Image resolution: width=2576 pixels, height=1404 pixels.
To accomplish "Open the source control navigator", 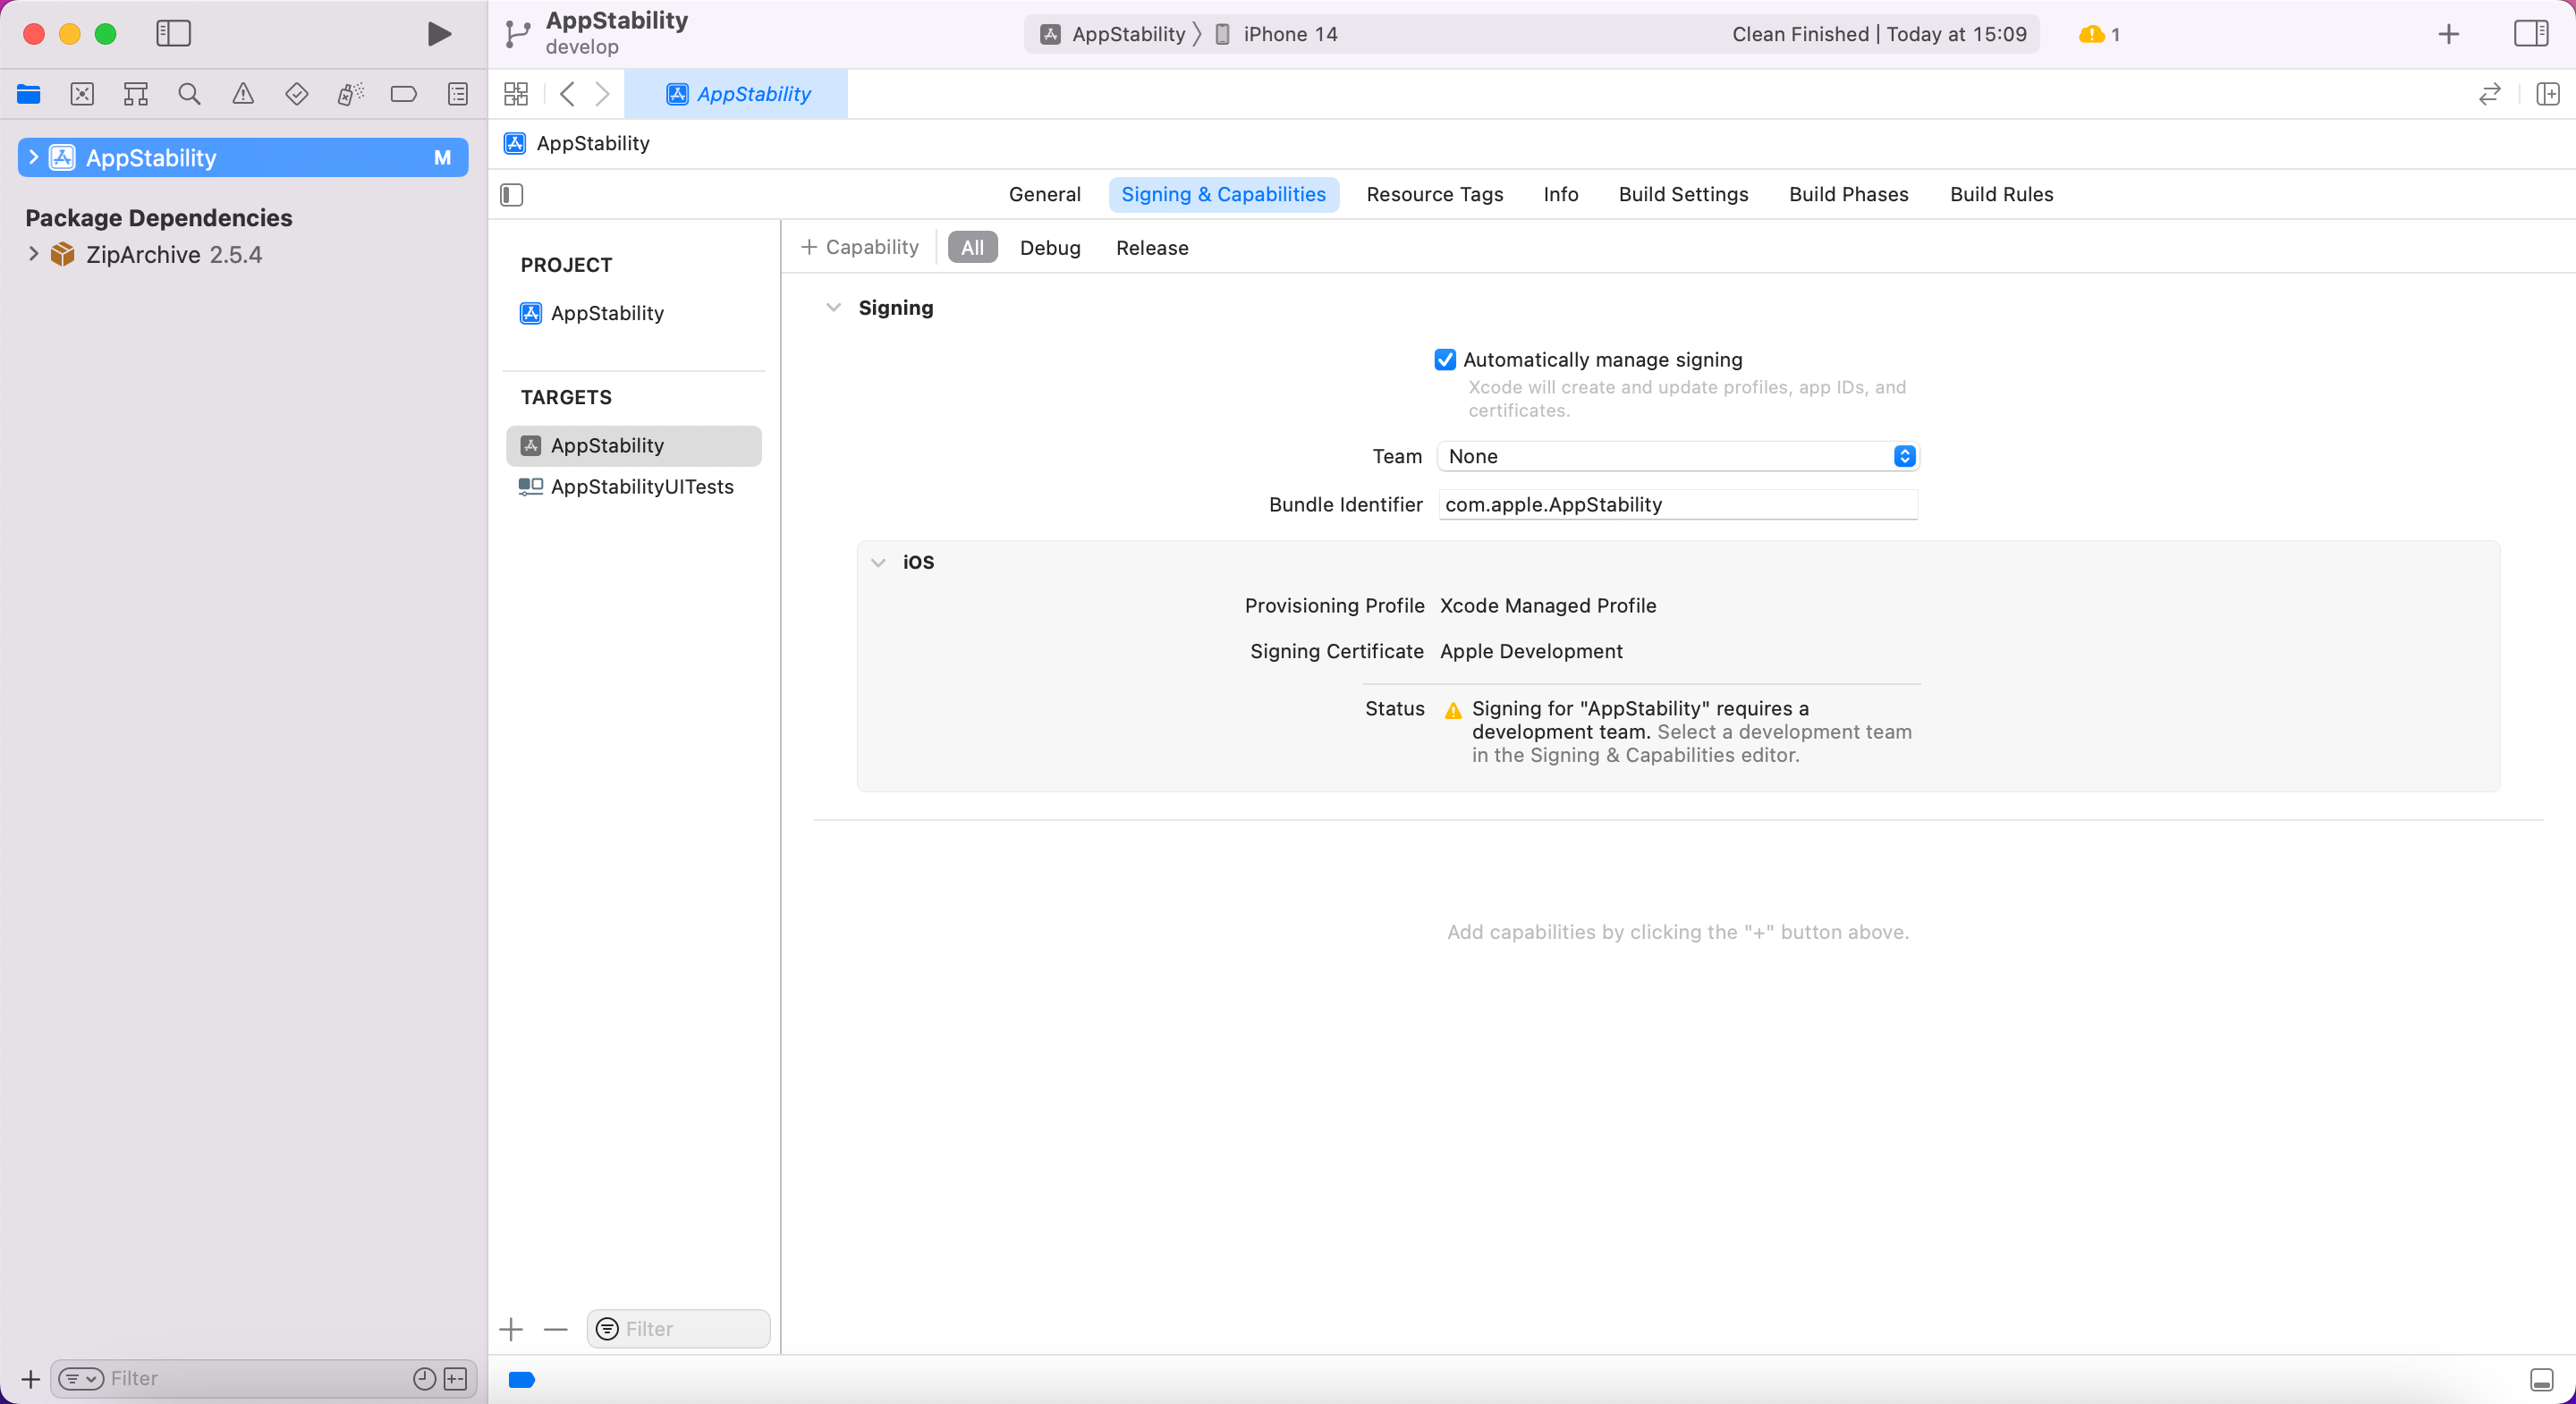I will 82,94.
